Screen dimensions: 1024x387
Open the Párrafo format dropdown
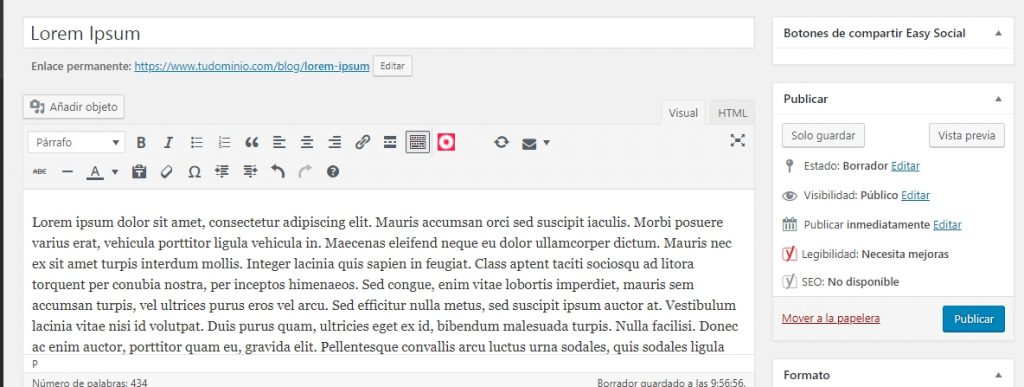[76, 142]
